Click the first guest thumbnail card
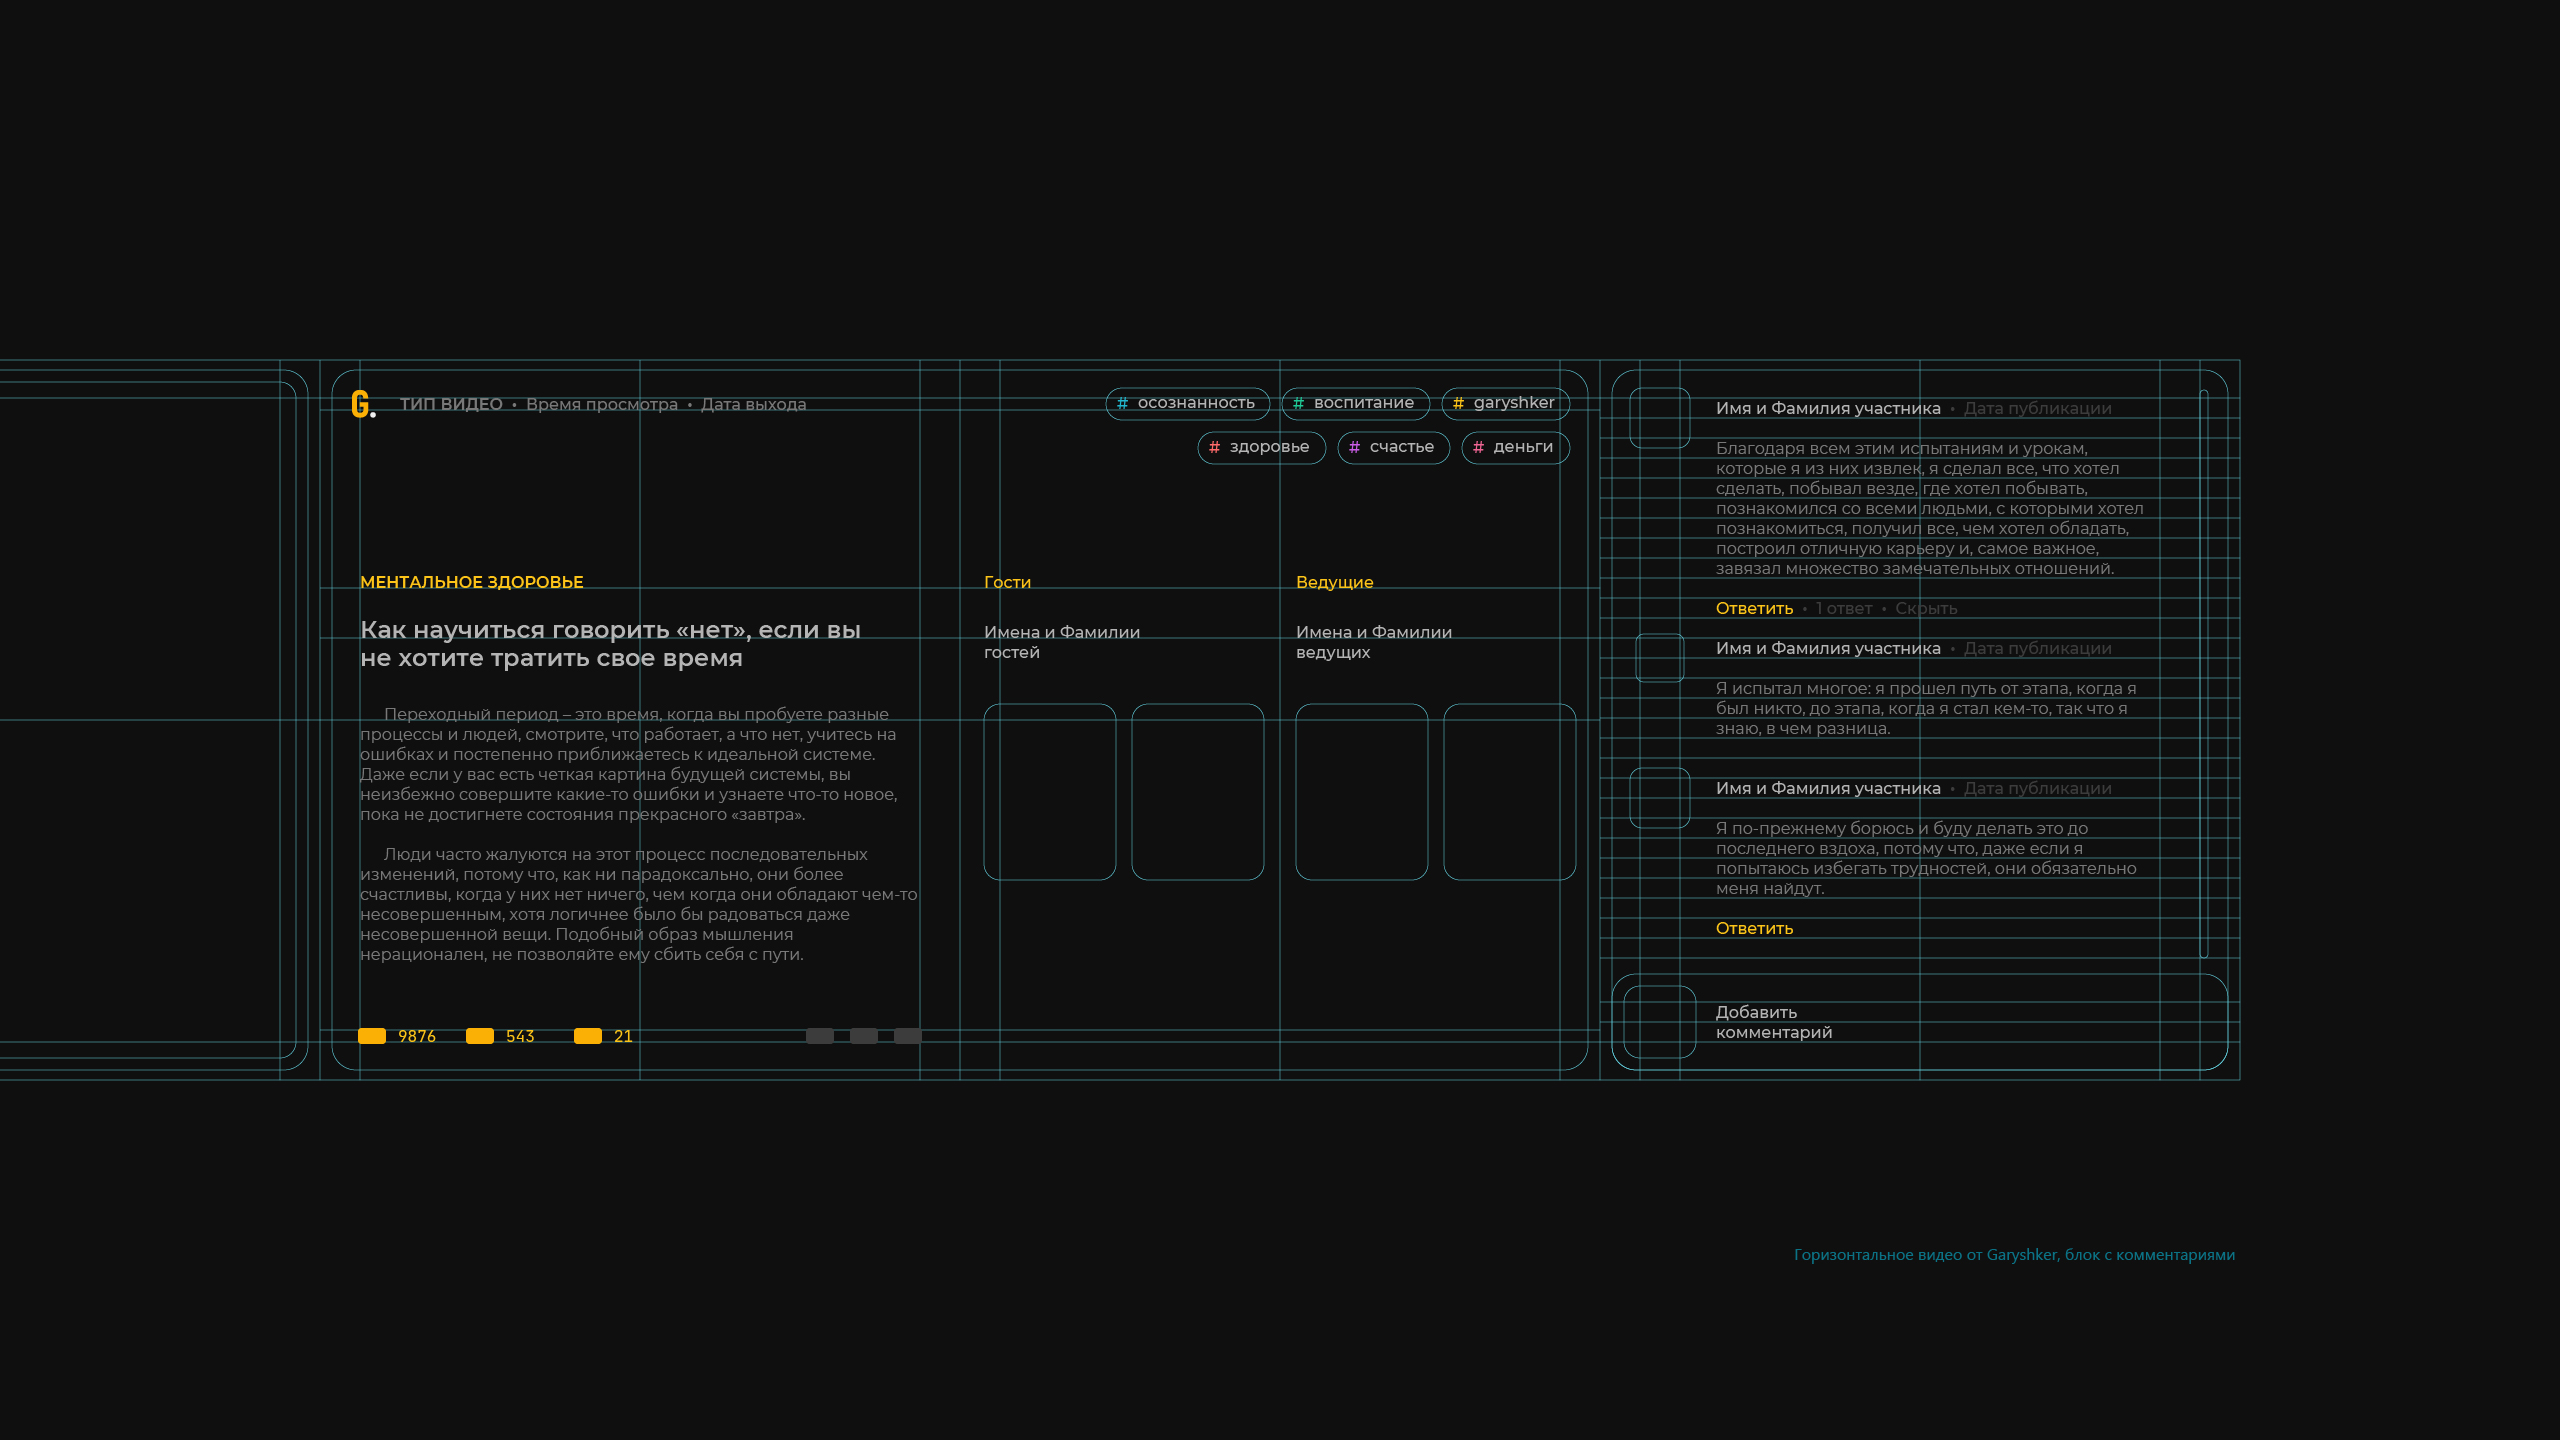Viewport: 2560px width, 1440px height. [x=1050, y=792]
